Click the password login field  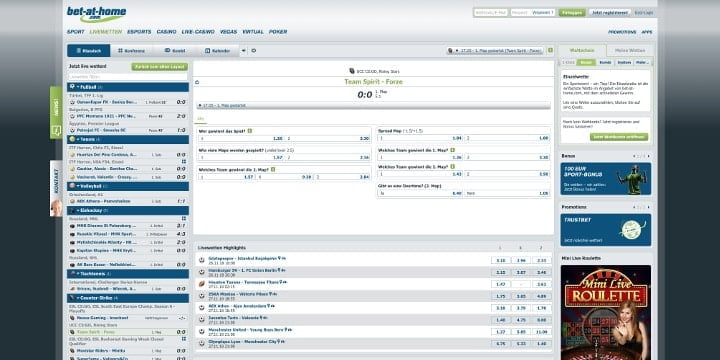[533, 13]
